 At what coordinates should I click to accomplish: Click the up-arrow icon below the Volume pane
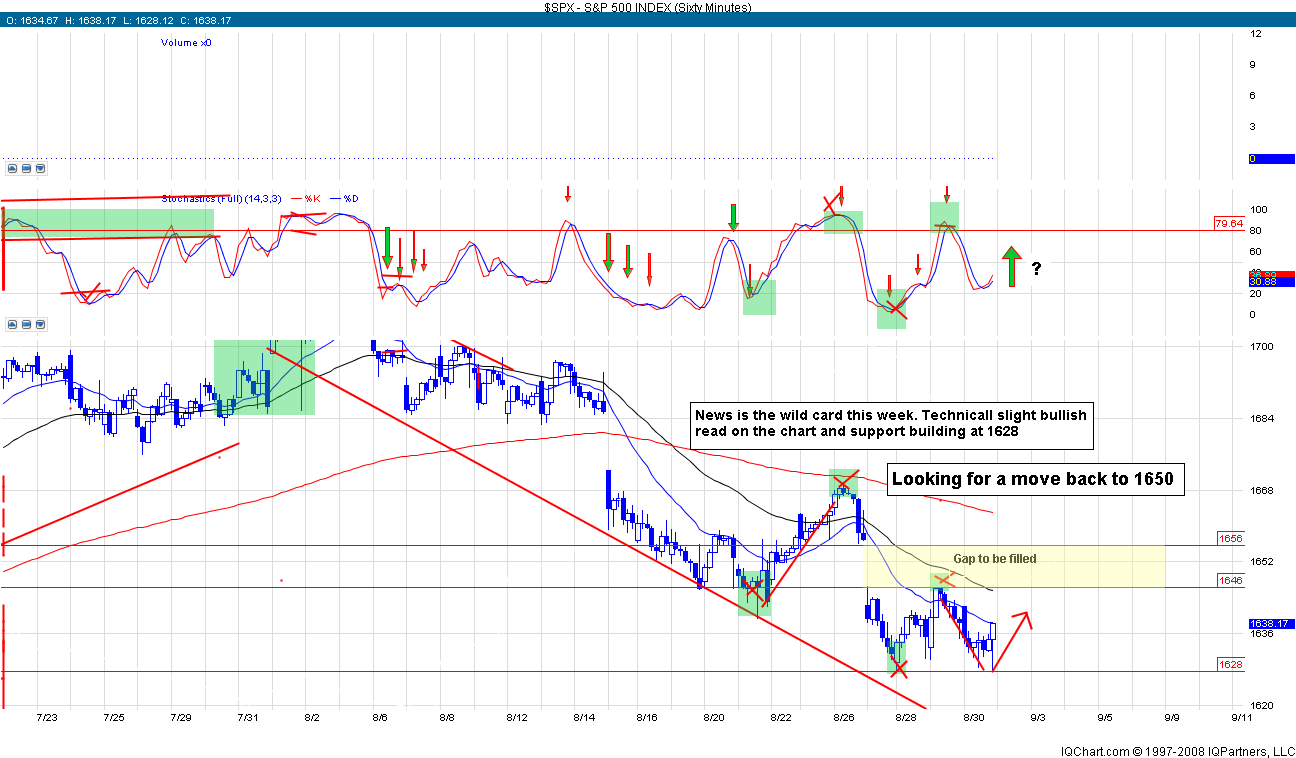pos(10,169)
